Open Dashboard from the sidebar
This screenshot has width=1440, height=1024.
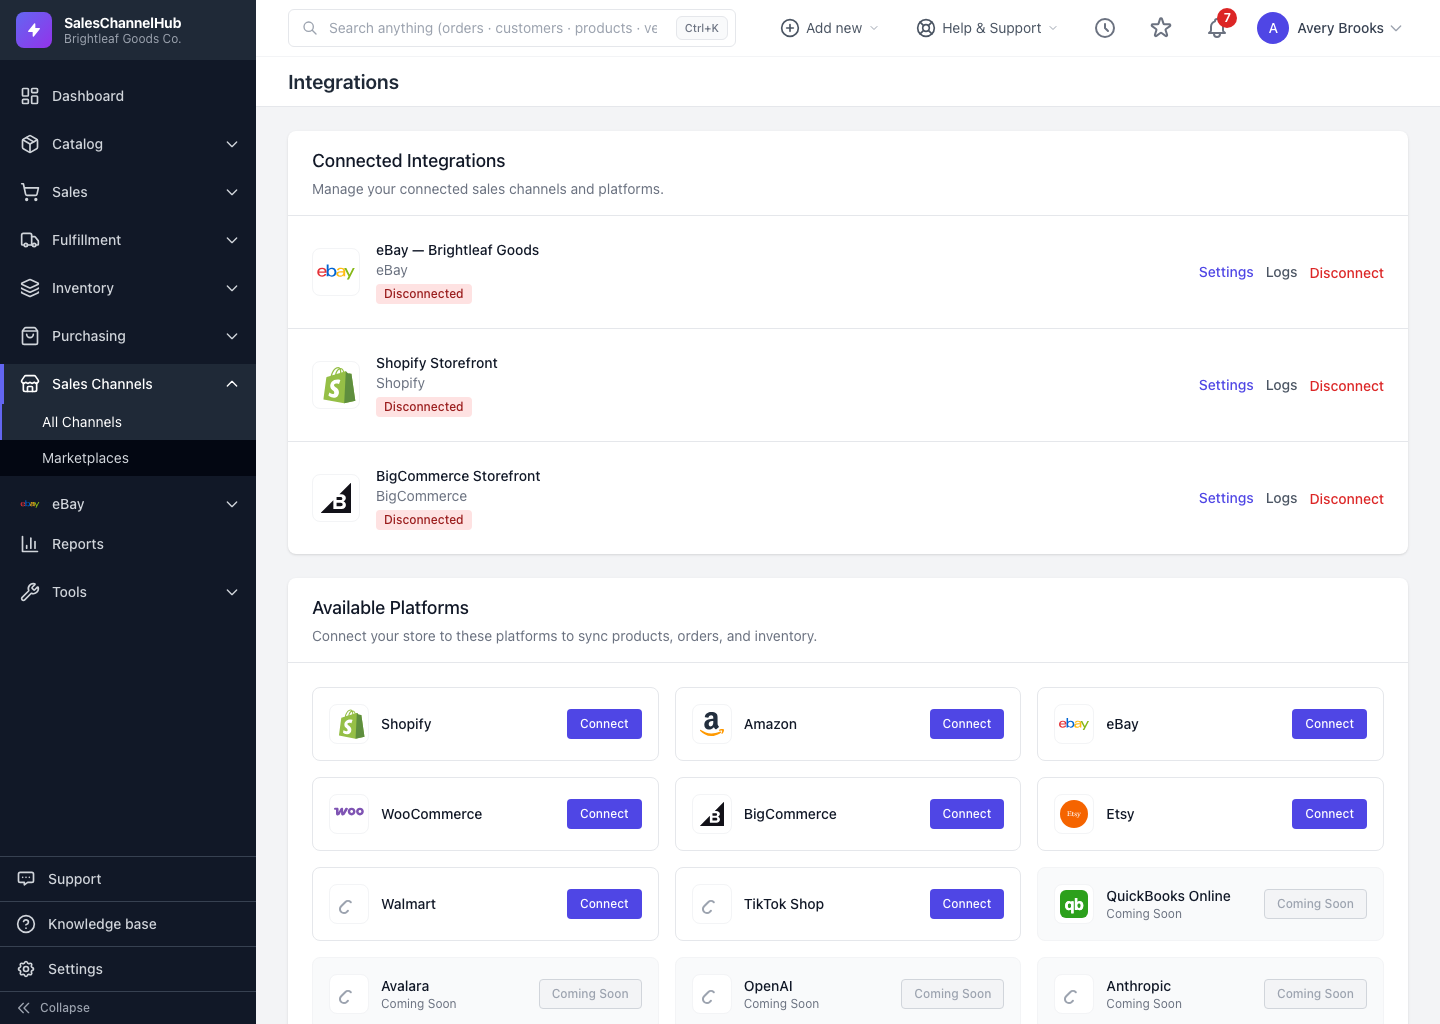pyautogui.click(x=128, y=96)
